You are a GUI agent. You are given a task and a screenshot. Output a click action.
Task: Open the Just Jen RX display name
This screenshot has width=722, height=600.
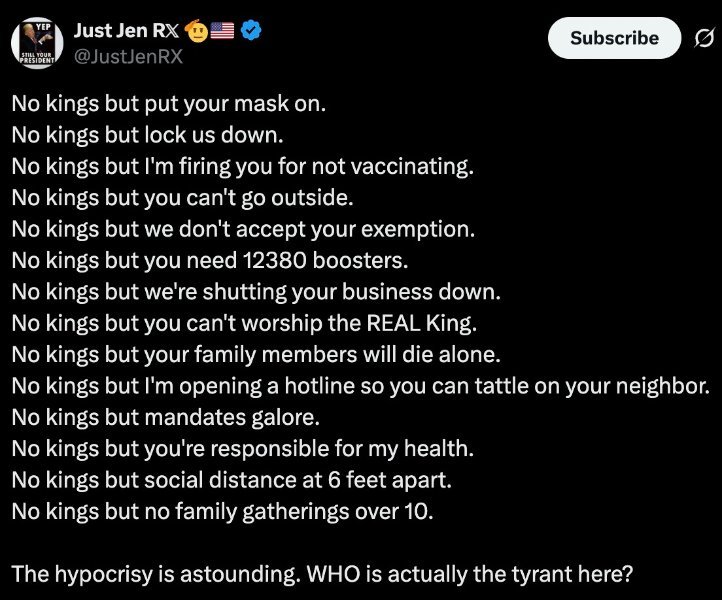(130, 31)
